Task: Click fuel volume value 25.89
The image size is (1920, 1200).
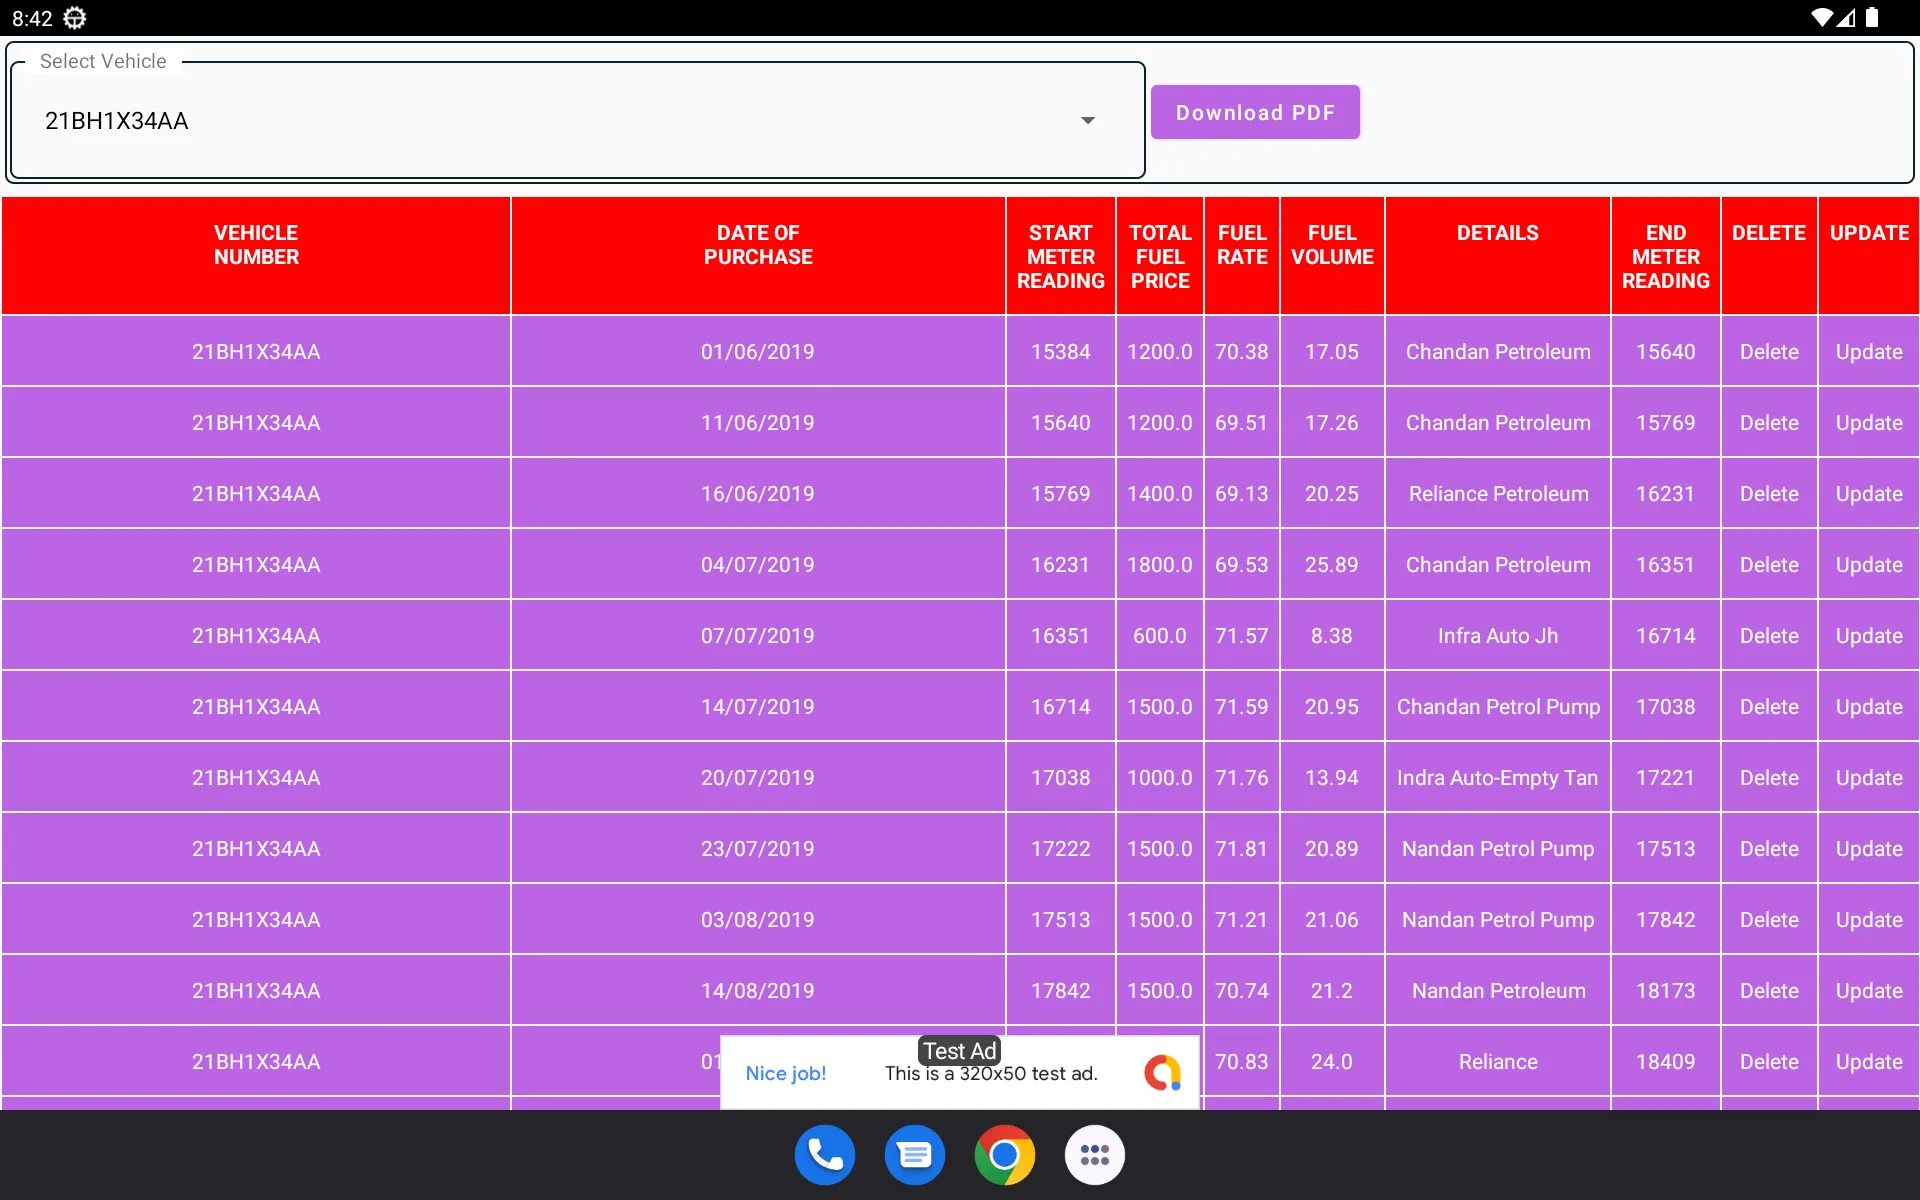Action: (x=1331, y=565)
